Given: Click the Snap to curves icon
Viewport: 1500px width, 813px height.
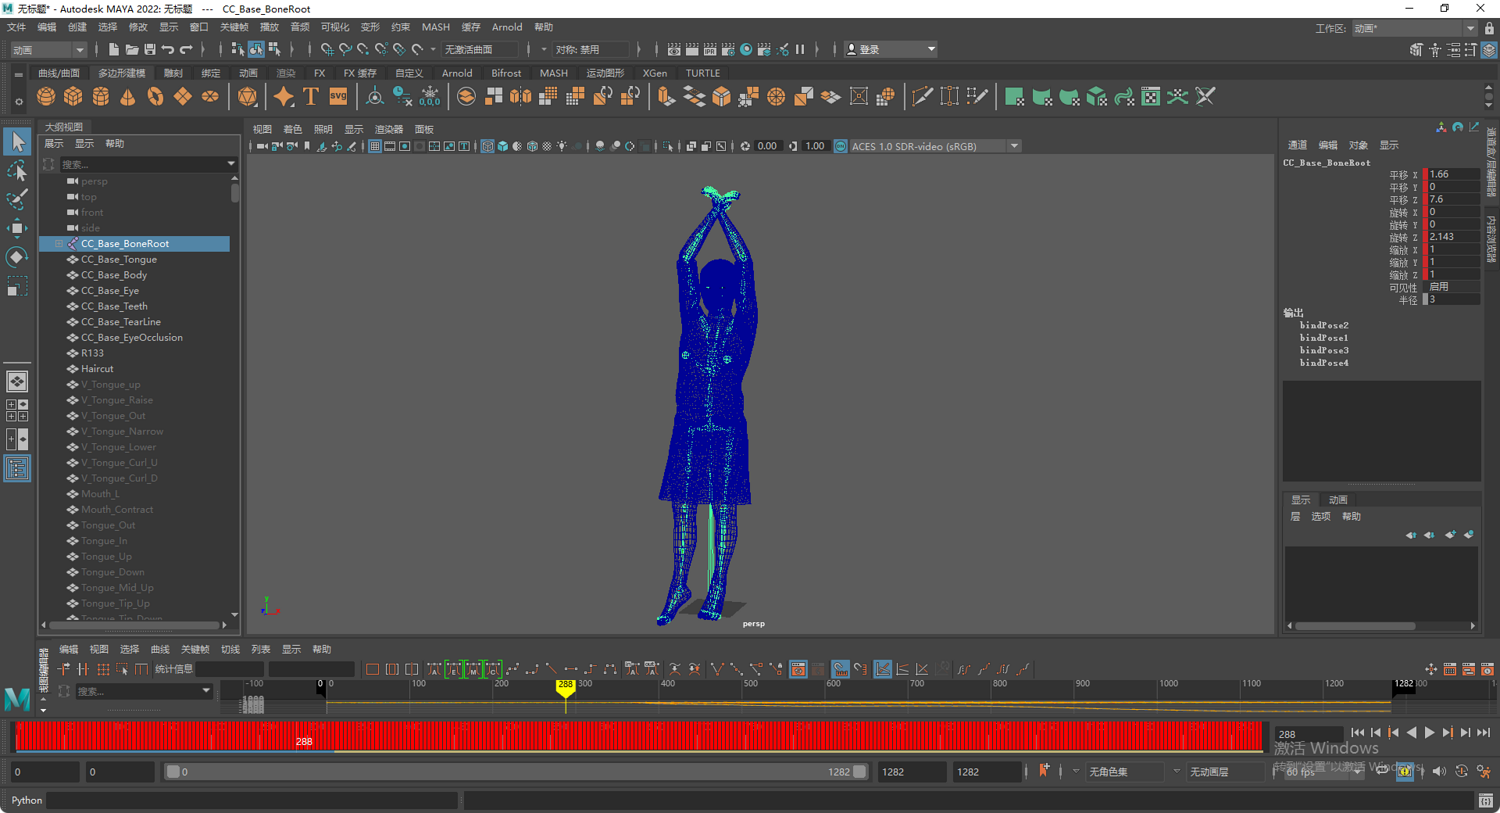Looking at the screenshot, I should [345, 49].
